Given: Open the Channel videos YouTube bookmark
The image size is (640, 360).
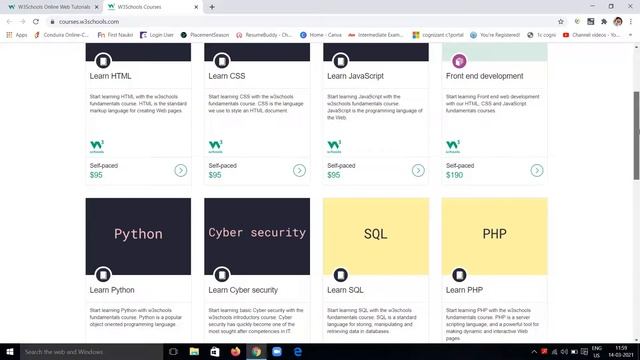Looking at the screenshot, I should [591, 35].
